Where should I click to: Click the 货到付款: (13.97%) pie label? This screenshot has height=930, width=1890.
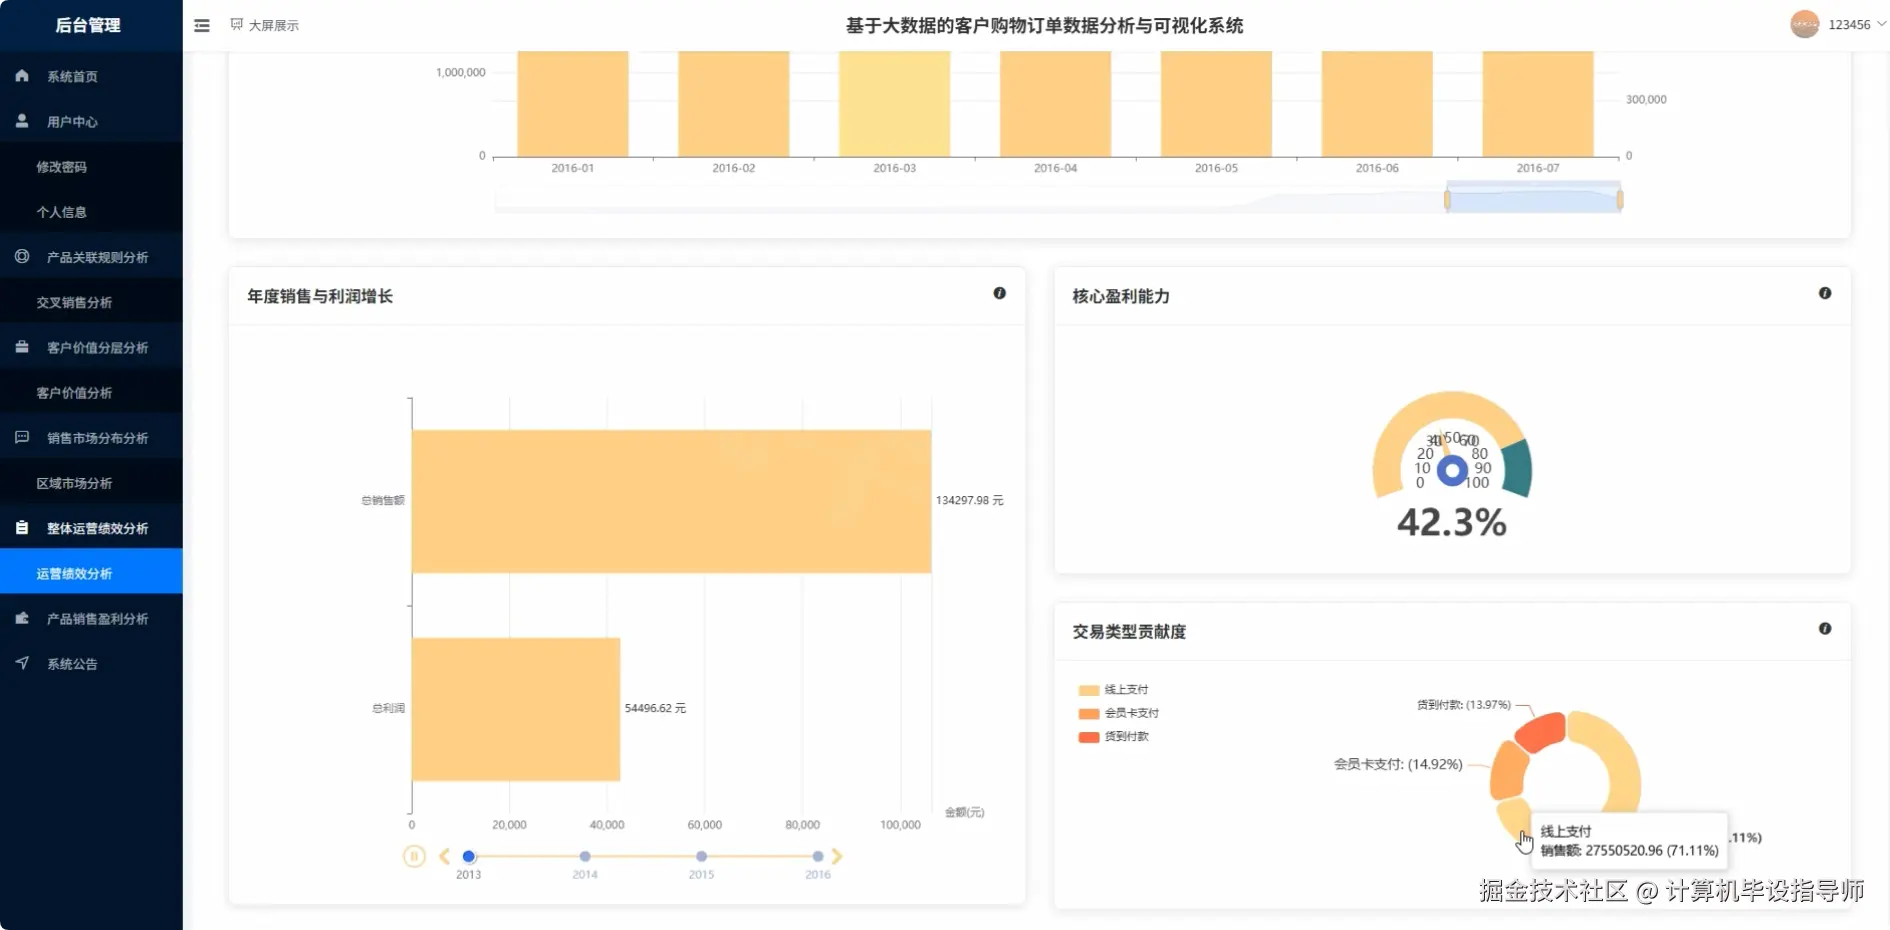1464,705
